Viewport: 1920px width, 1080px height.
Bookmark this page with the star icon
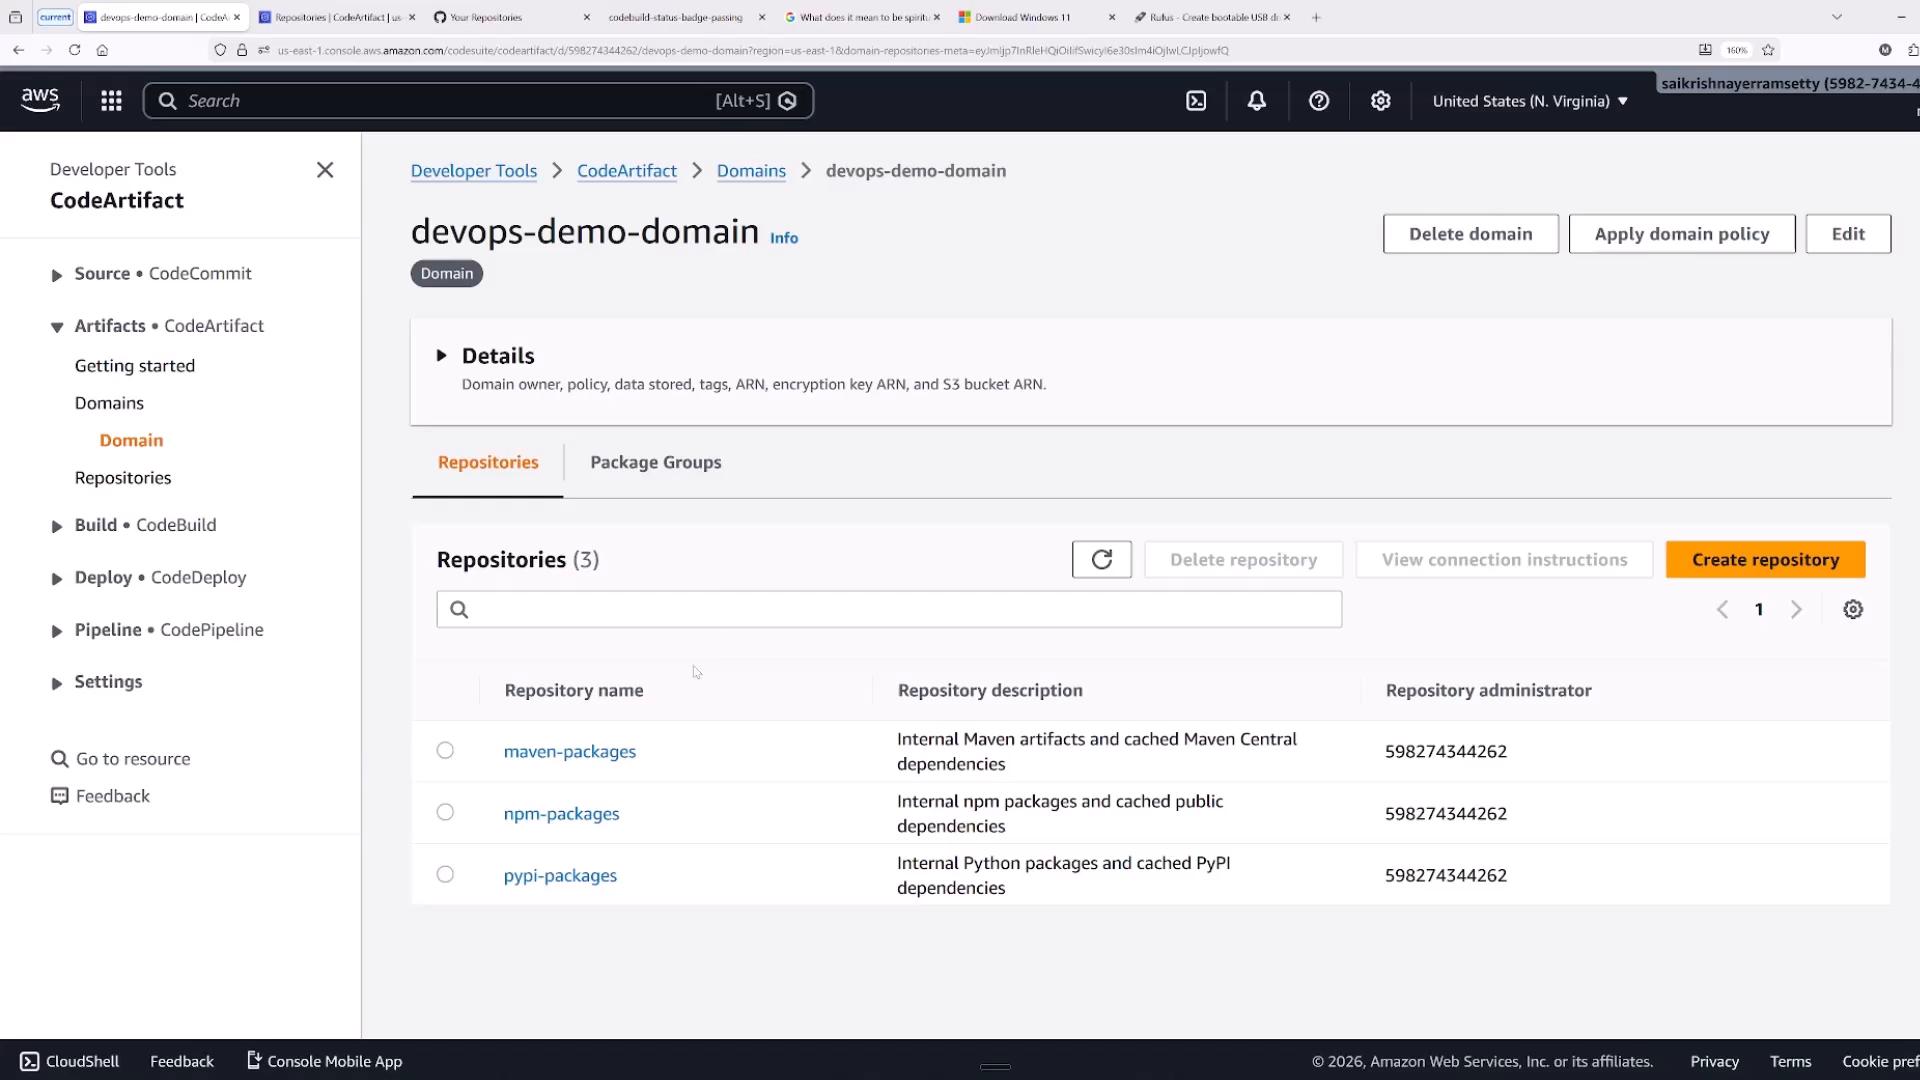click(1768, 50)
